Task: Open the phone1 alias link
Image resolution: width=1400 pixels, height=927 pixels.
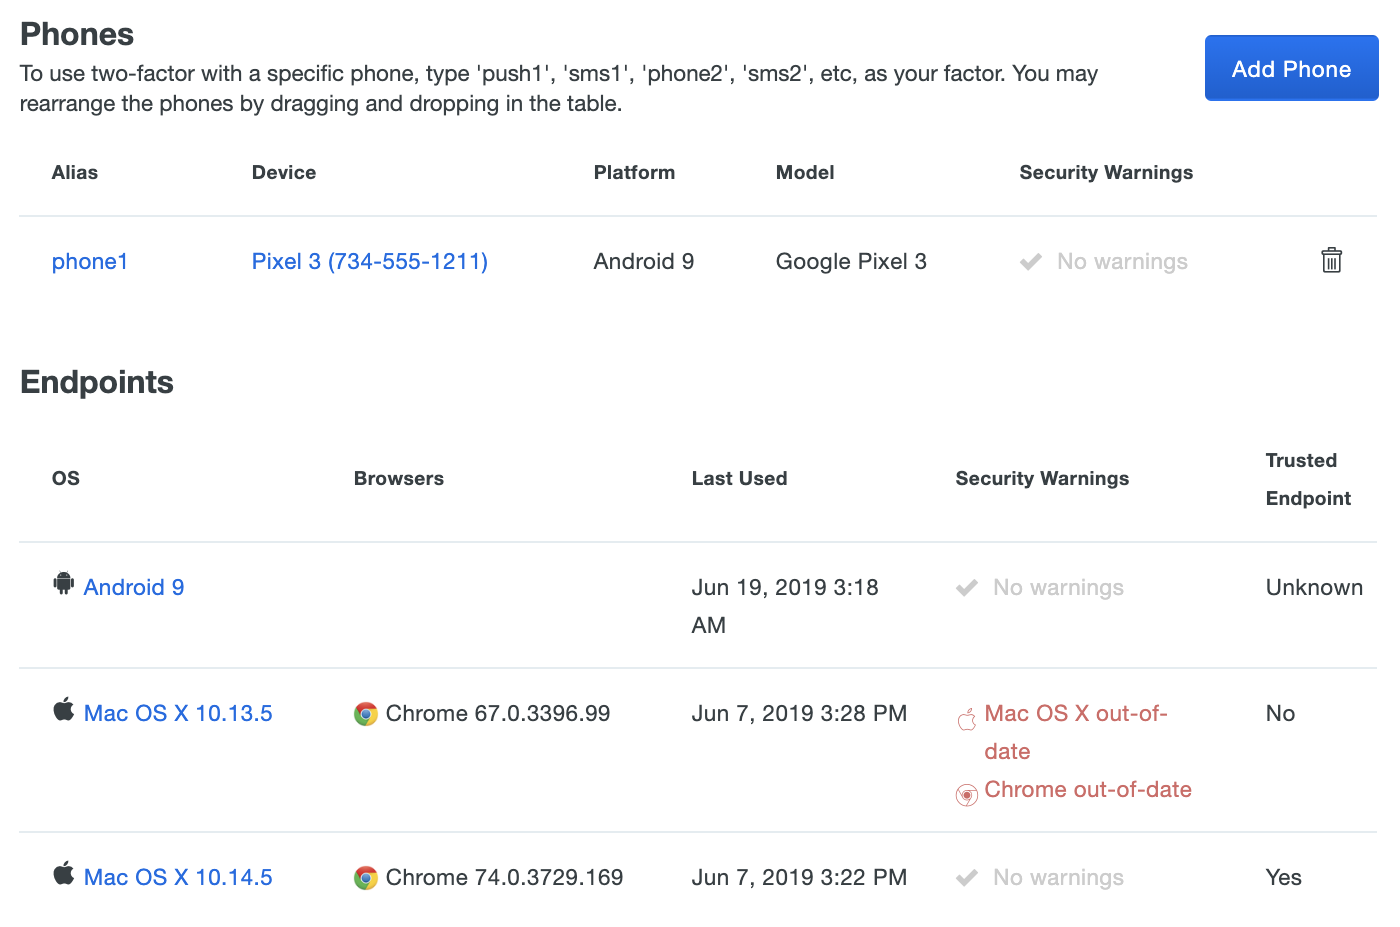Action: tap(90, 261)
